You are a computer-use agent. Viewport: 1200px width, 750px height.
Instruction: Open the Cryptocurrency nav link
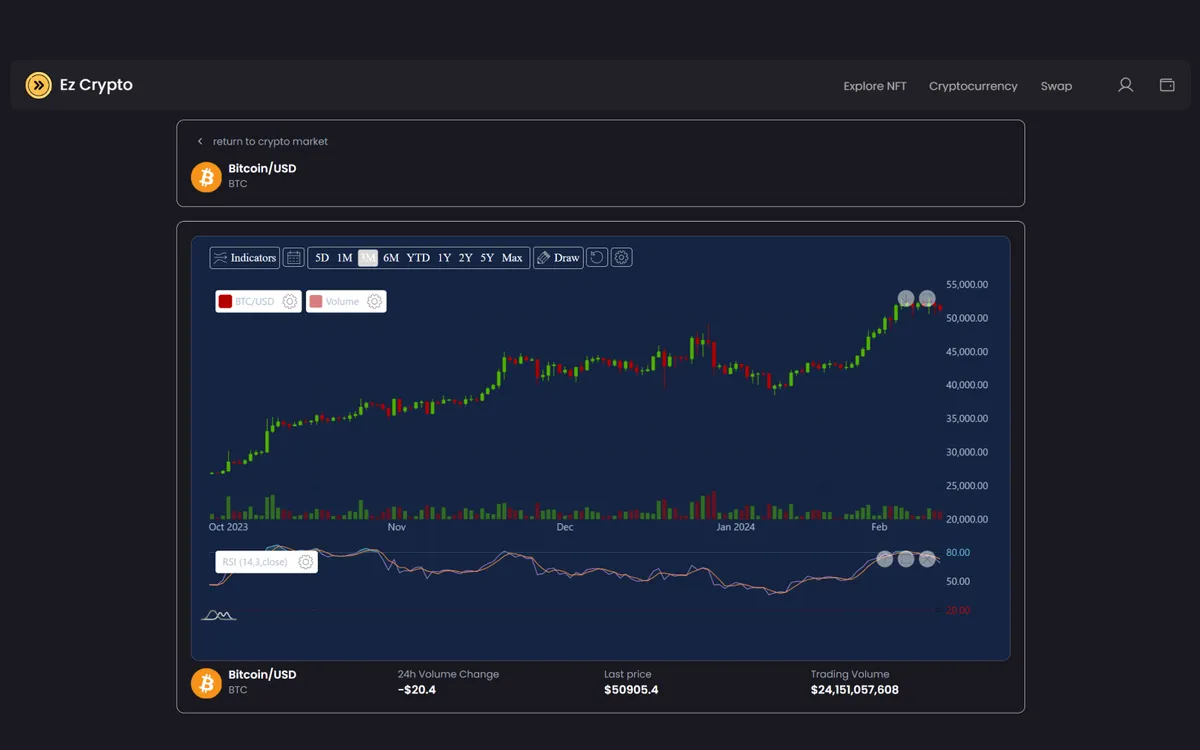973,86
